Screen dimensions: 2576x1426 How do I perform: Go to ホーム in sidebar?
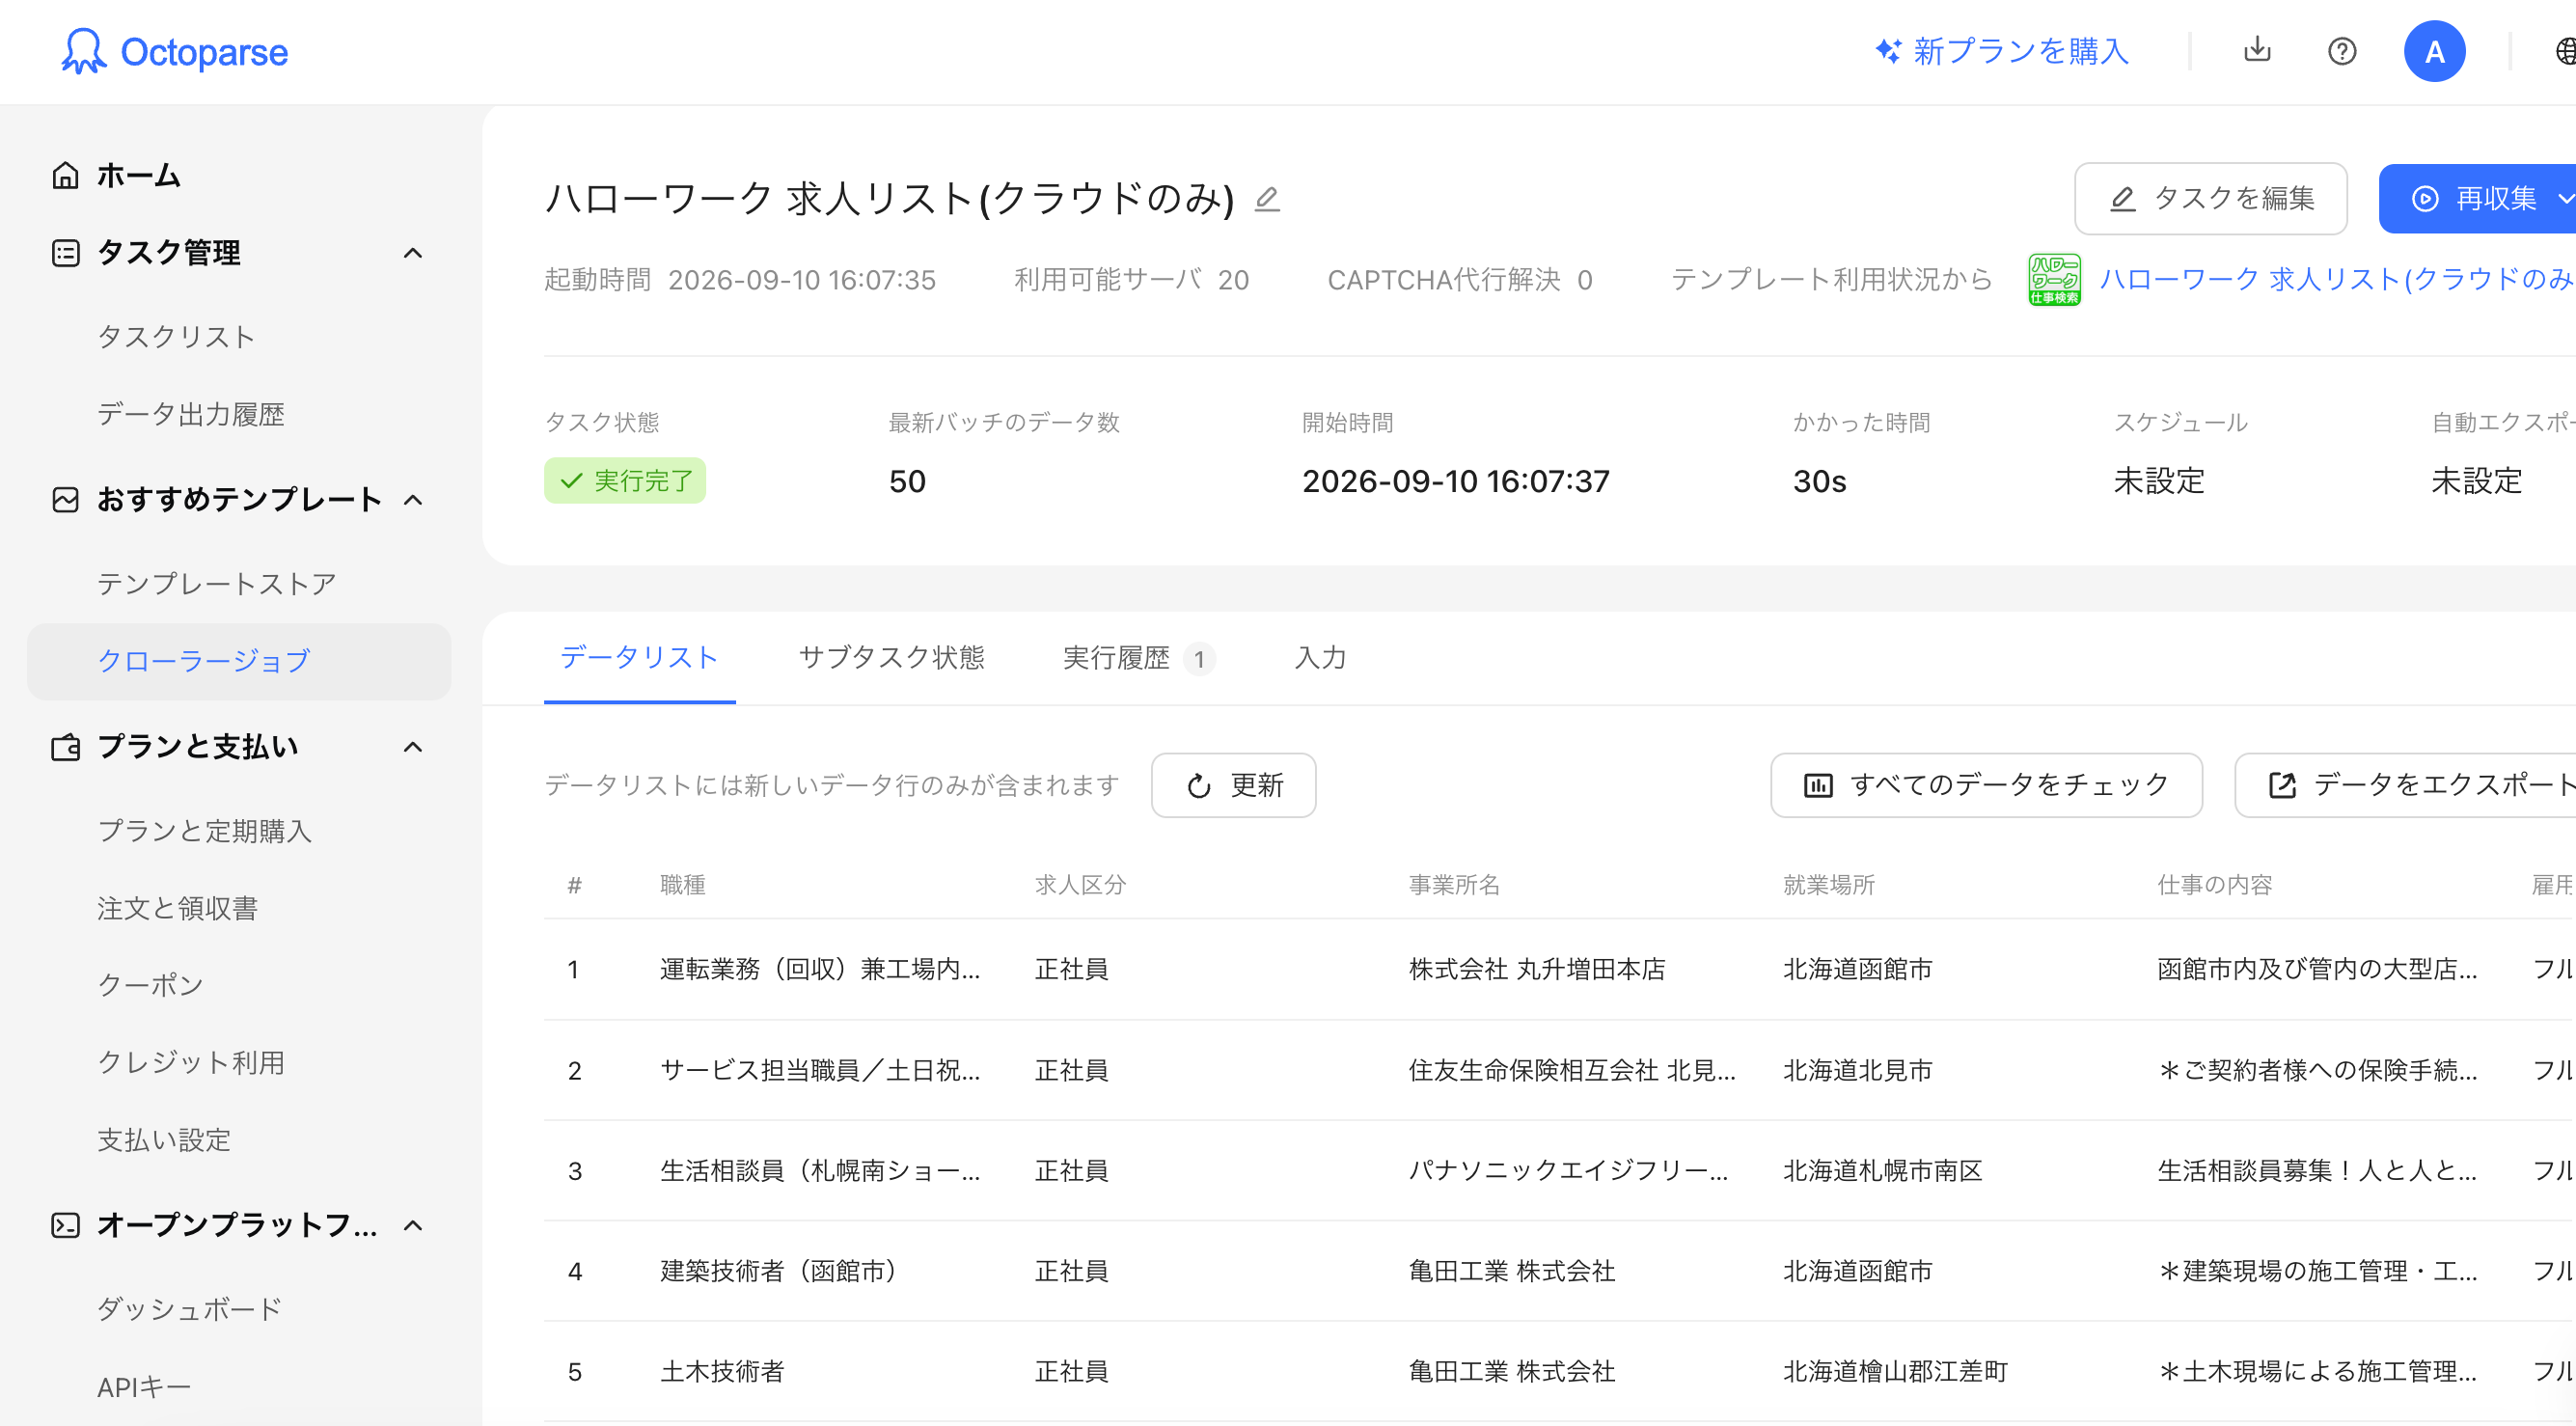pos(138,175)
